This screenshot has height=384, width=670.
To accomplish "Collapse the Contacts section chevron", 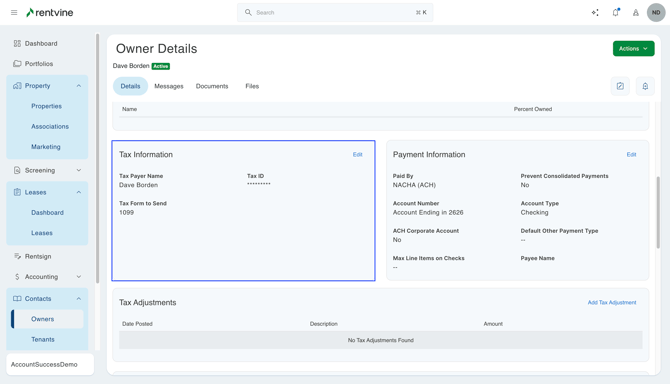I will [x=79, y=299].
